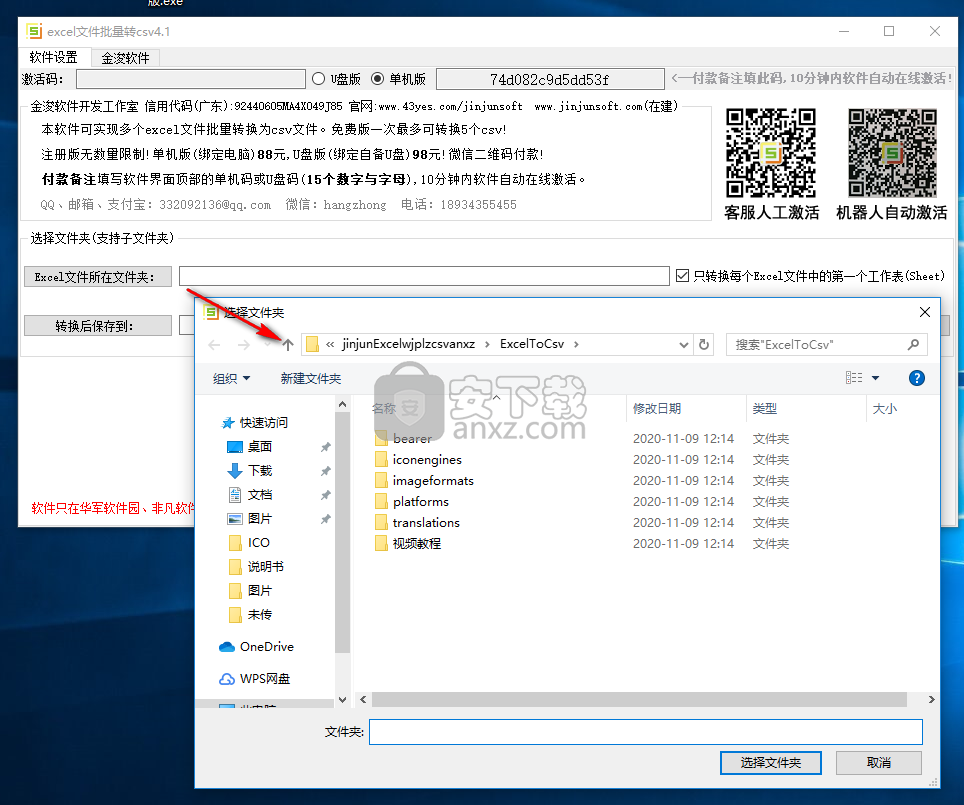Screen dimensions: 964x805
Task: Click navigation pane scroll up arrow
Action: pos(342,404)
